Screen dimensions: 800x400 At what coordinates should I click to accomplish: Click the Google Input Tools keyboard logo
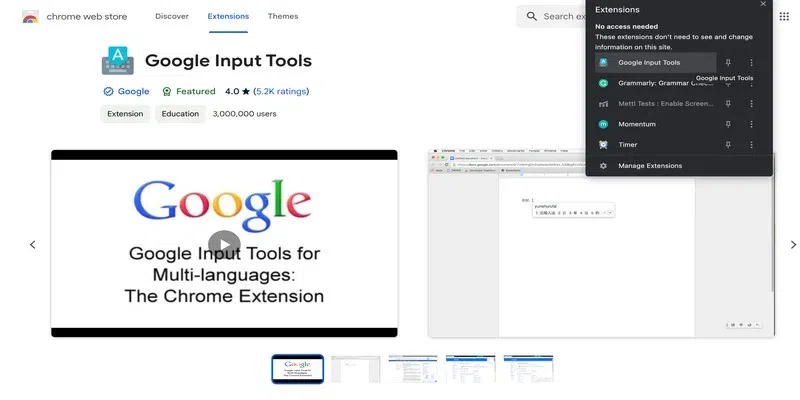(x=118, y=61)
